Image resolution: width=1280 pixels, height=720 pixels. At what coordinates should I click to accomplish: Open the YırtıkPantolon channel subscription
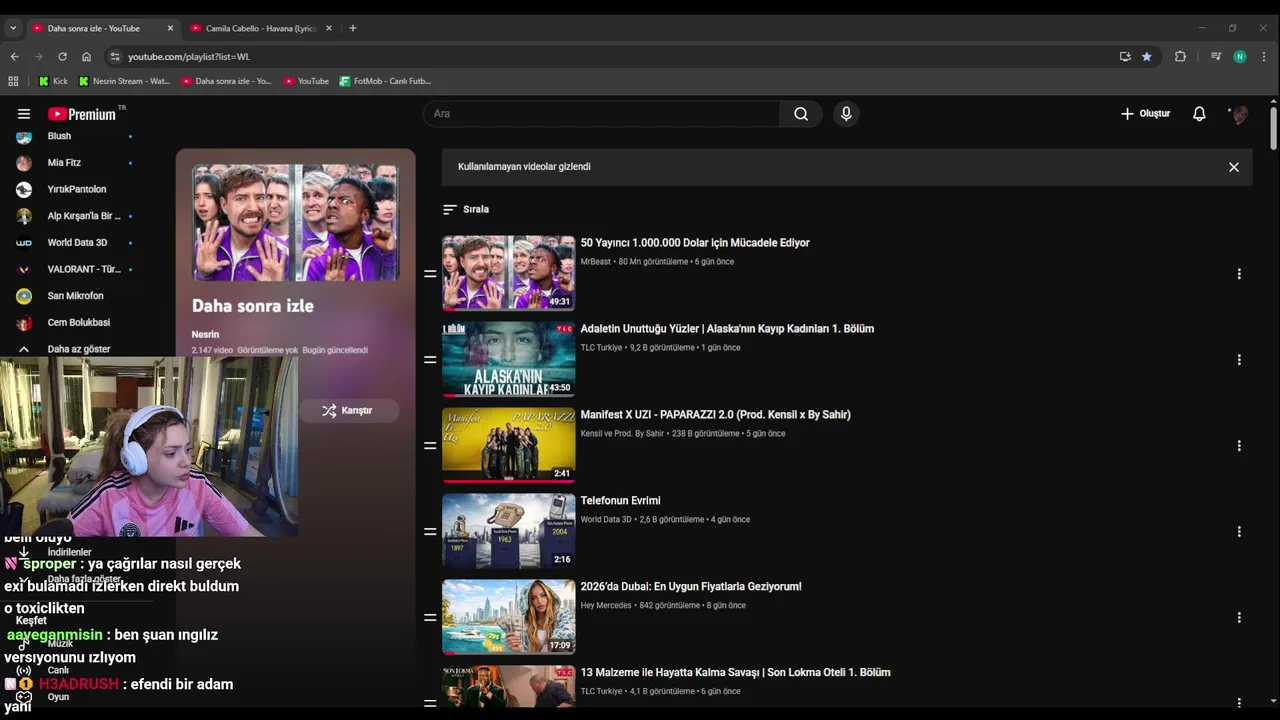coord(75,189)
